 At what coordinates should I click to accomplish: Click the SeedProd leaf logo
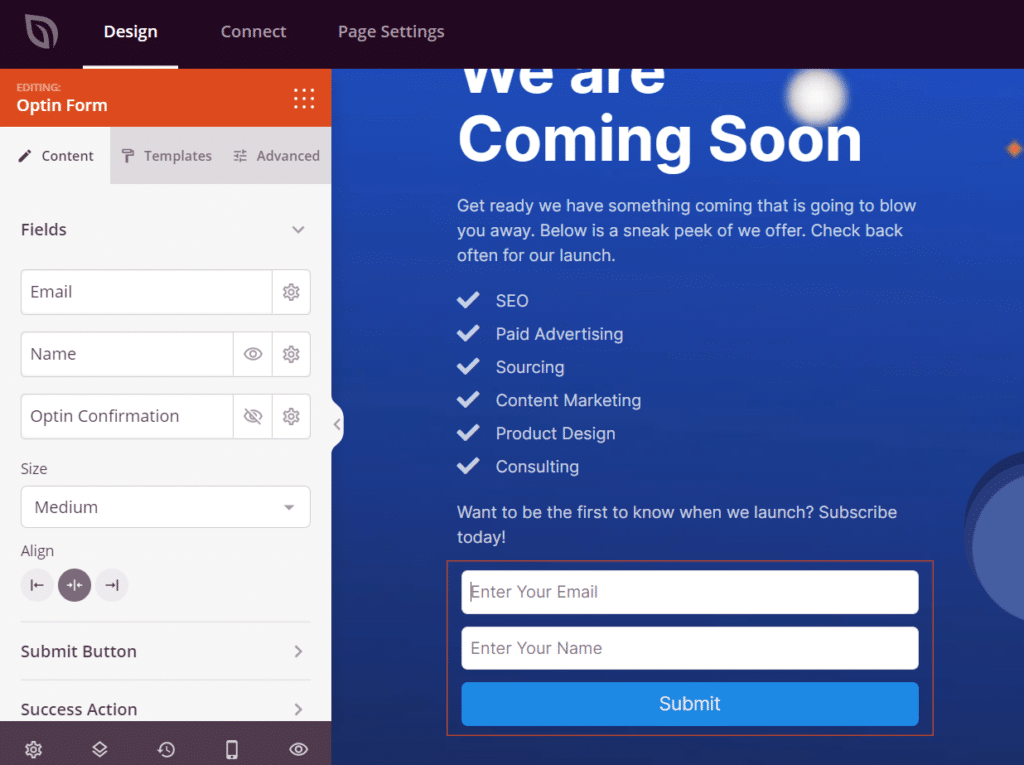point(41,32)
